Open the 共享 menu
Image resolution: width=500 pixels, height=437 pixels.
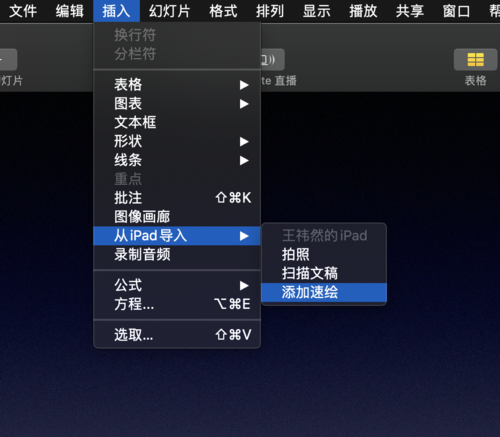tap(410, 11)
